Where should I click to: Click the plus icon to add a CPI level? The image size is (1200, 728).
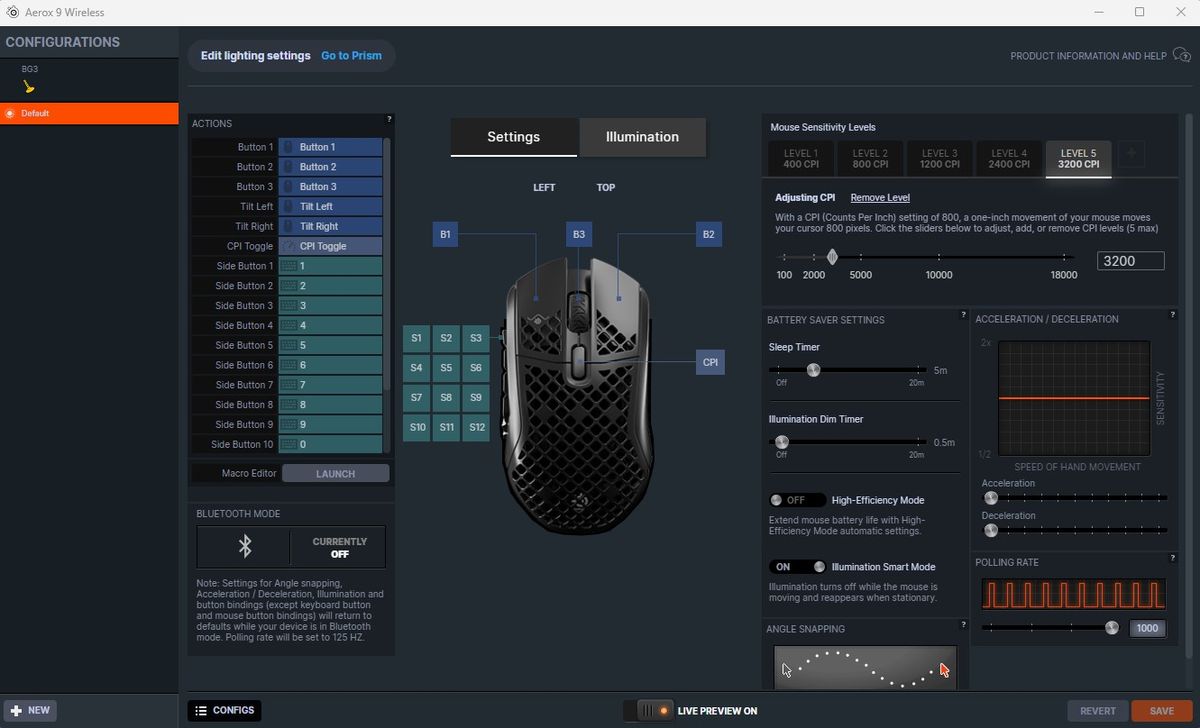1131,154
